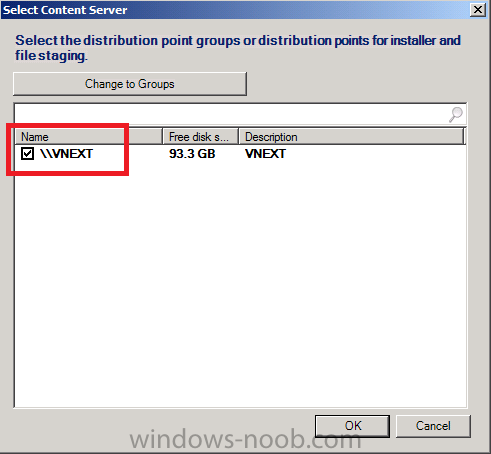
Task: Uncheck the \\VNEXT distribution point checkbox
Action: pyautogui.click(x=27, y=154)
